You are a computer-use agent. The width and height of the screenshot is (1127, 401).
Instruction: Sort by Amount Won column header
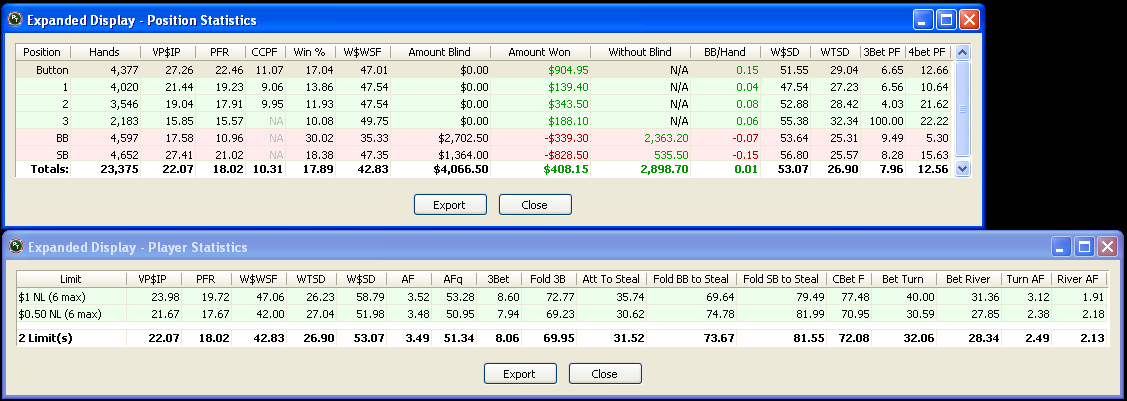(540, 52)
